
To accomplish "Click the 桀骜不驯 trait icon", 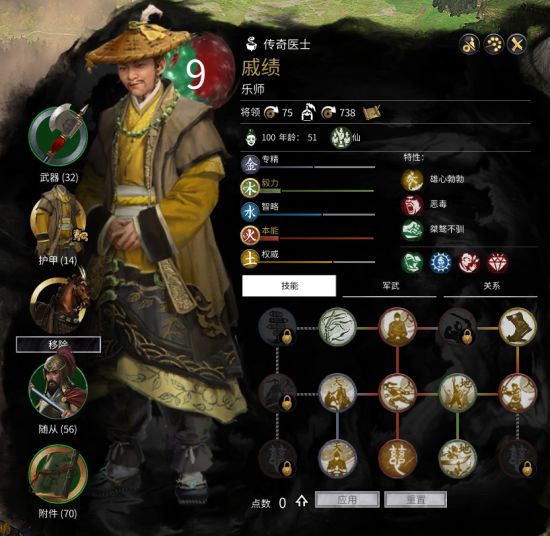I will [412, 230].
